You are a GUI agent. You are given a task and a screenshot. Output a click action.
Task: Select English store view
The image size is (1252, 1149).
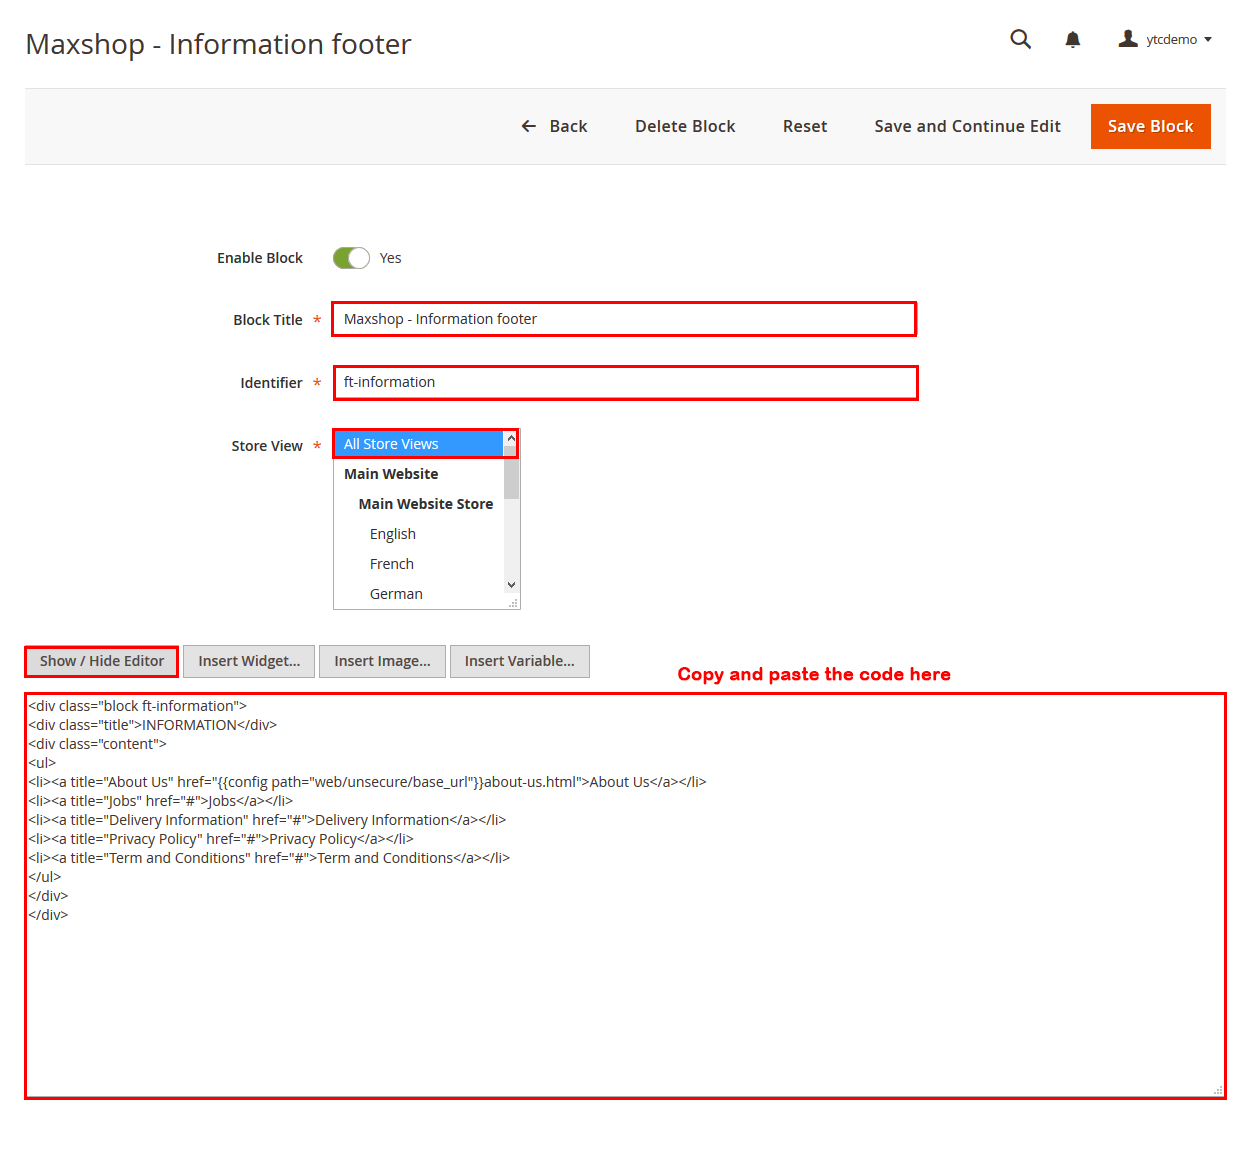pyautogui.click(x=419, y=534)
